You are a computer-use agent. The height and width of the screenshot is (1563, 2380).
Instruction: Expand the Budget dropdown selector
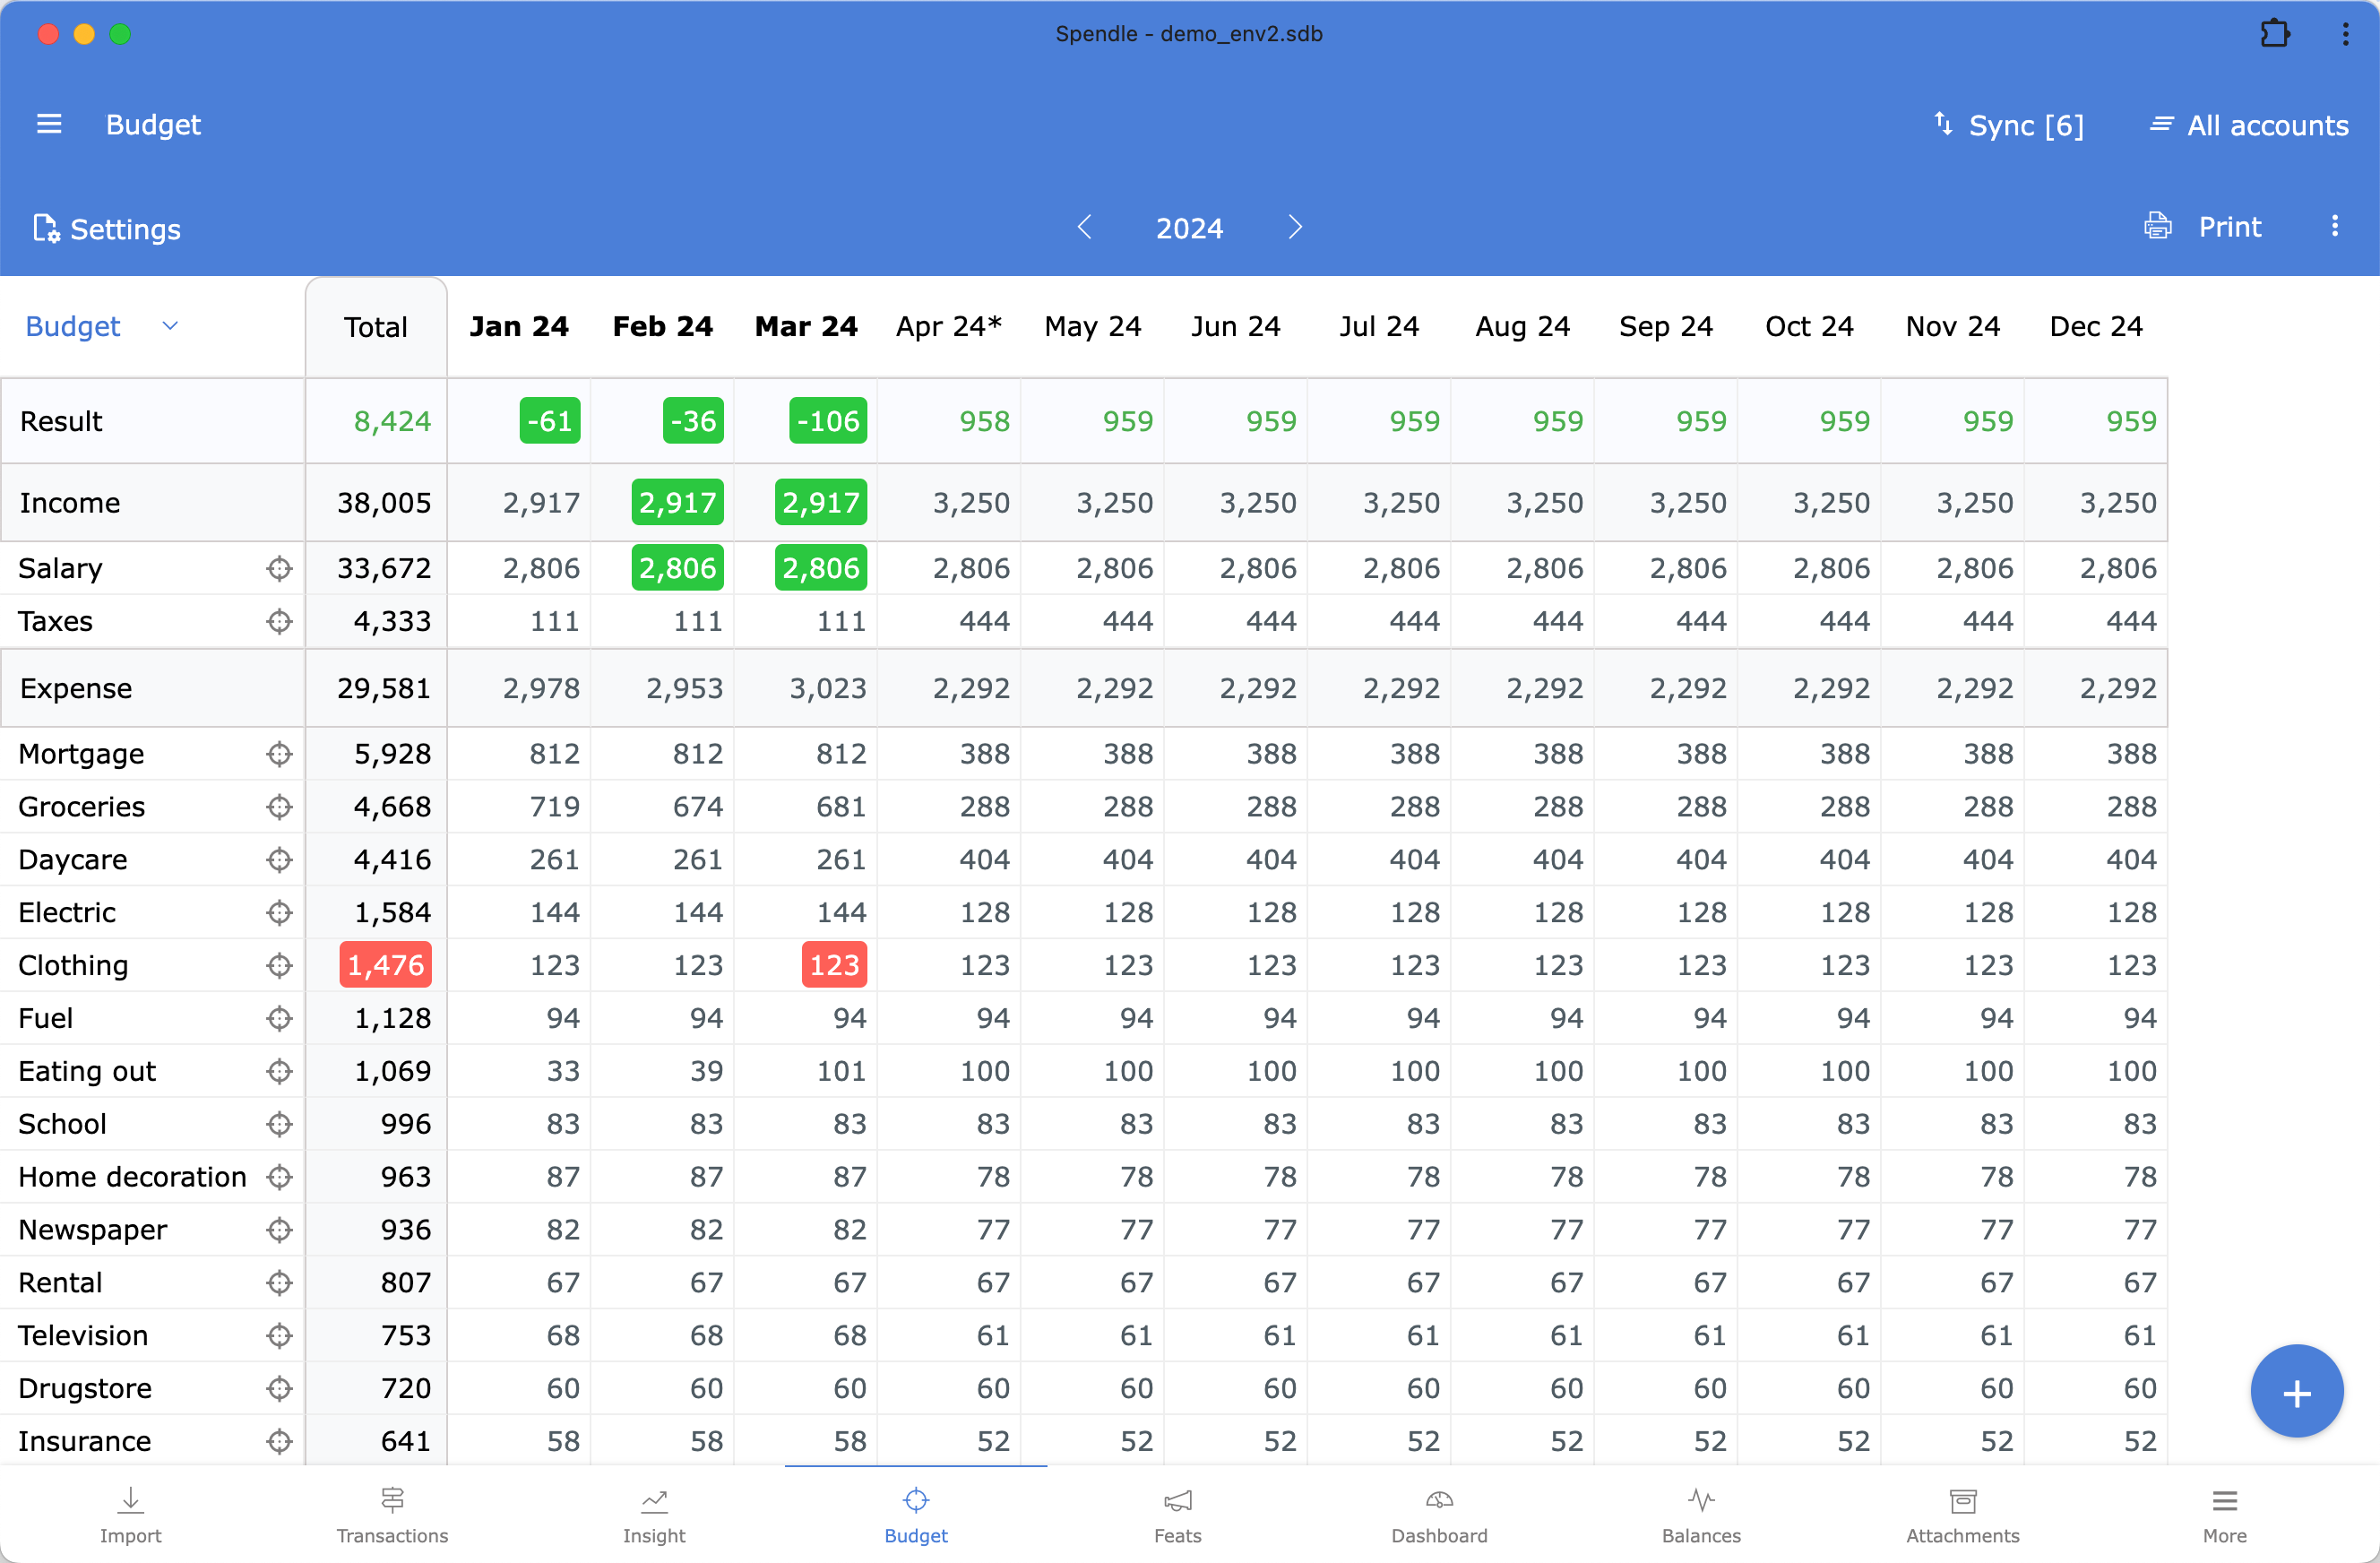[x=171, y=324]
